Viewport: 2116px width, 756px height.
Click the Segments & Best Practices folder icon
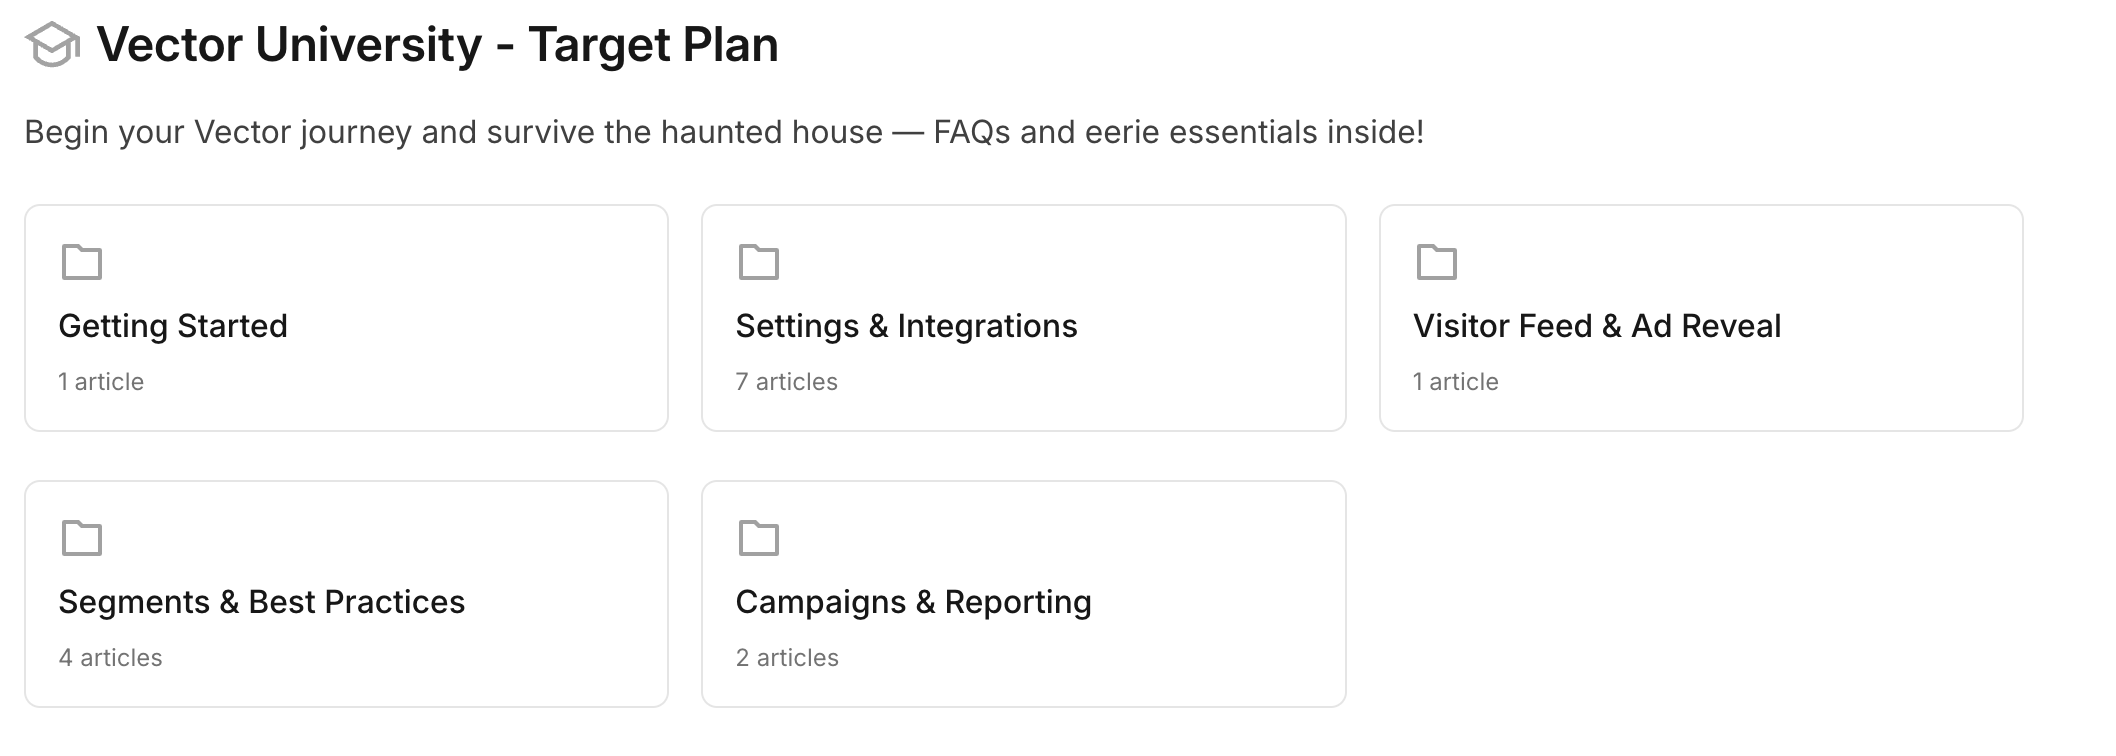[x=82, y=538]
